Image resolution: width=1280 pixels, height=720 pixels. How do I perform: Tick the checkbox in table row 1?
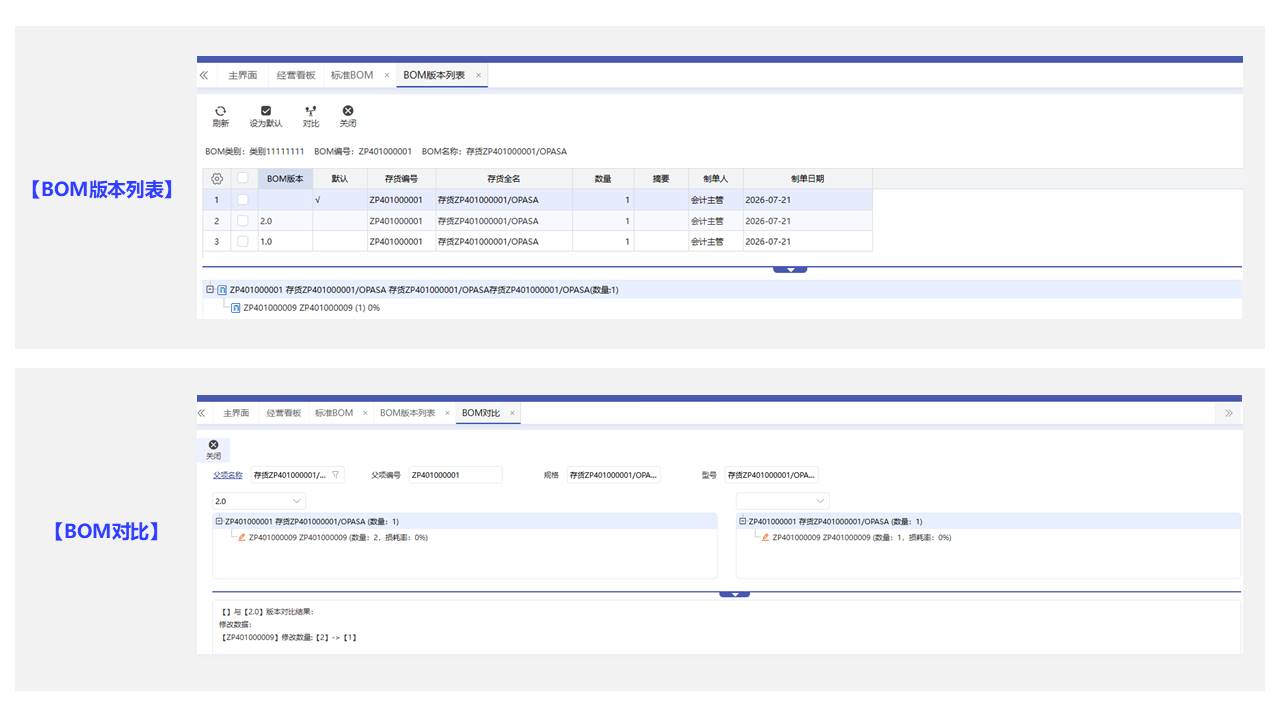coord(242,200)
